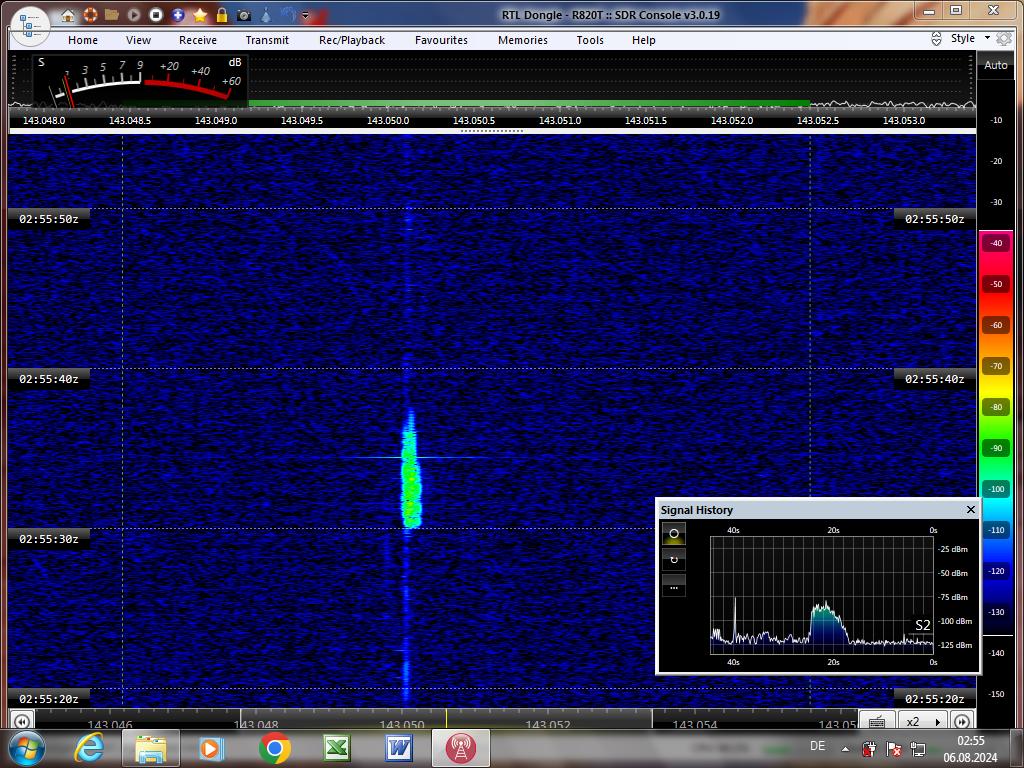The image size is (1024, 768).
Task: Open Google Chrome from taskbar
Action: (274, 748)
